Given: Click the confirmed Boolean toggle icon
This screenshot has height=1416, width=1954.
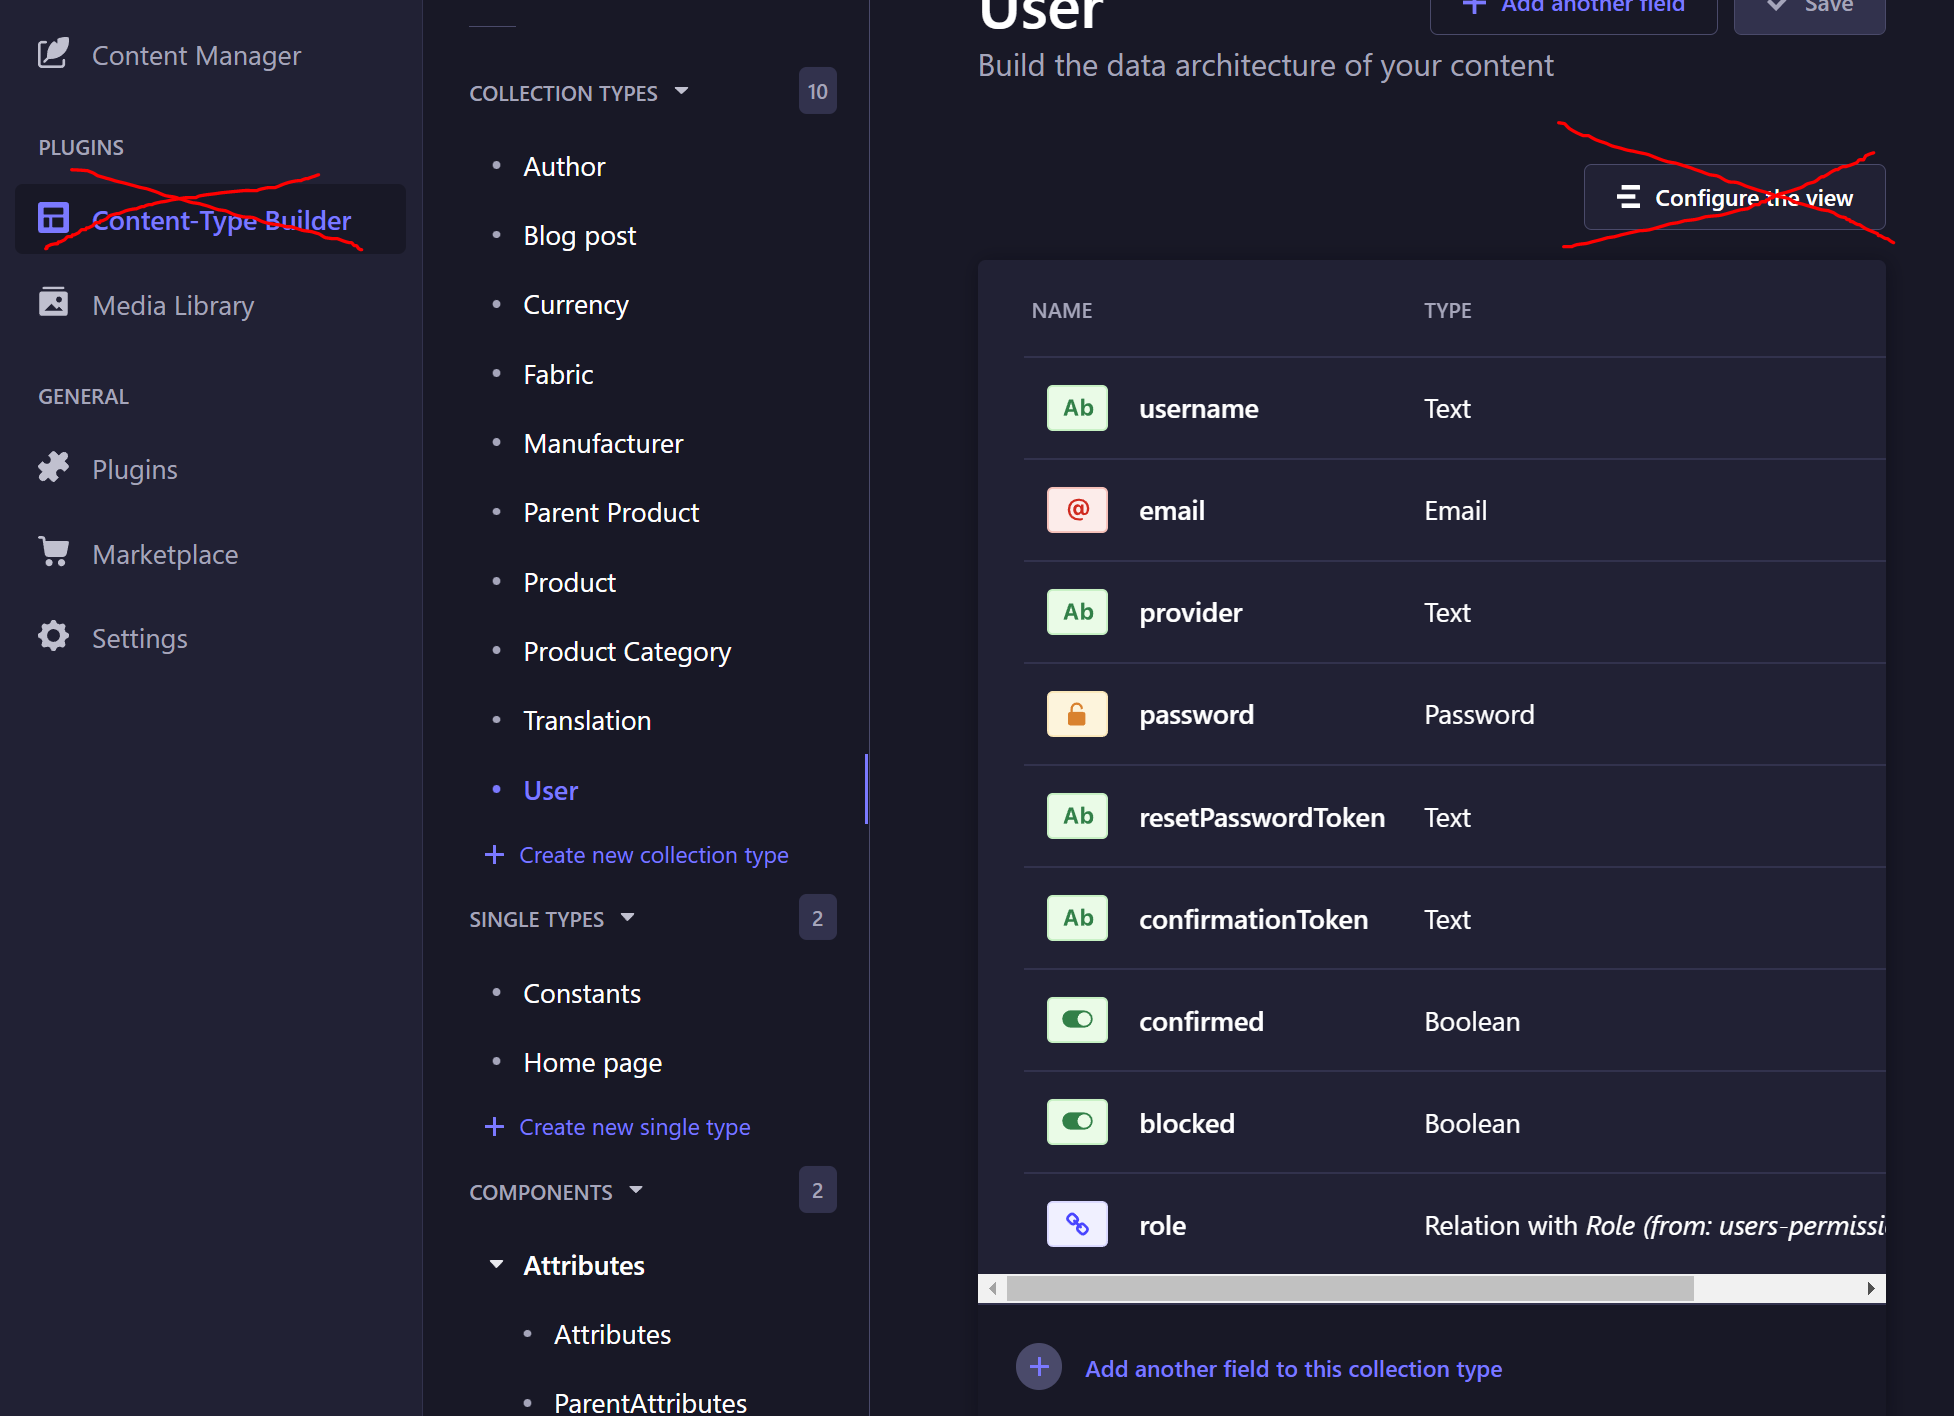Looking at the screenshot, I should coord(1077,1020).
